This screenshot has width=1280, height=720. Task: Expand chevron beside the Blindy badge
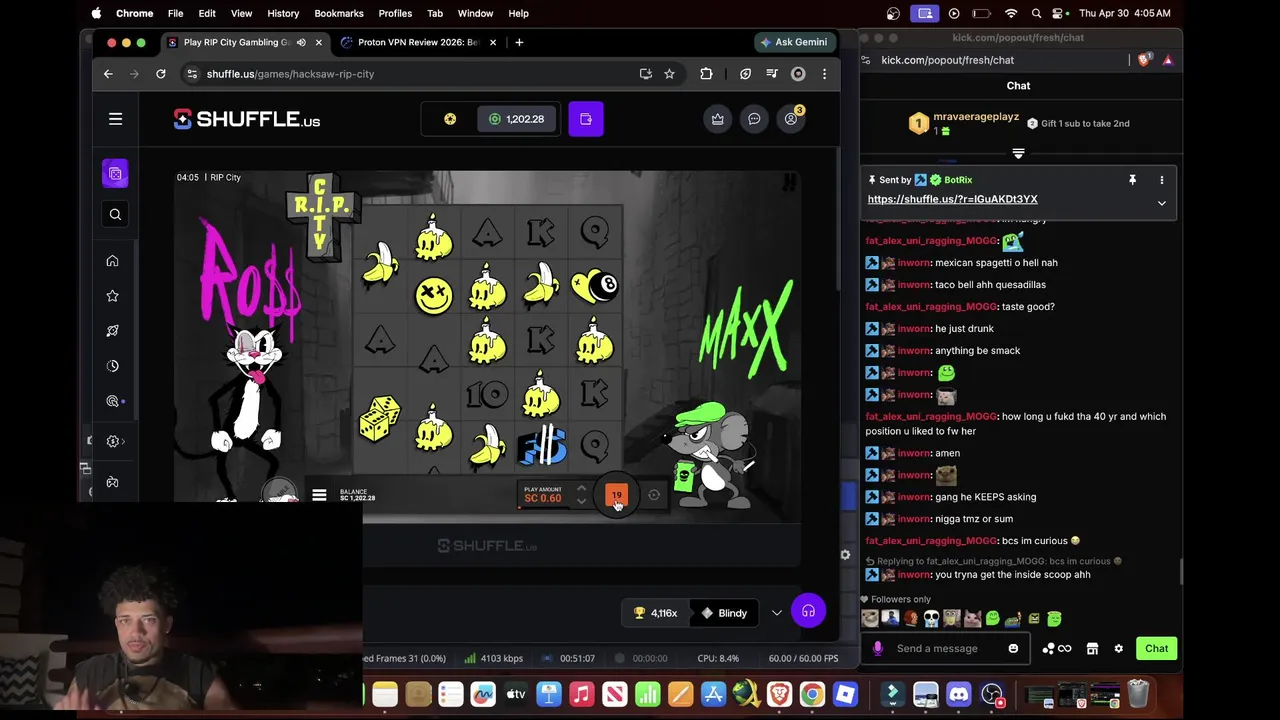point(777,613)
